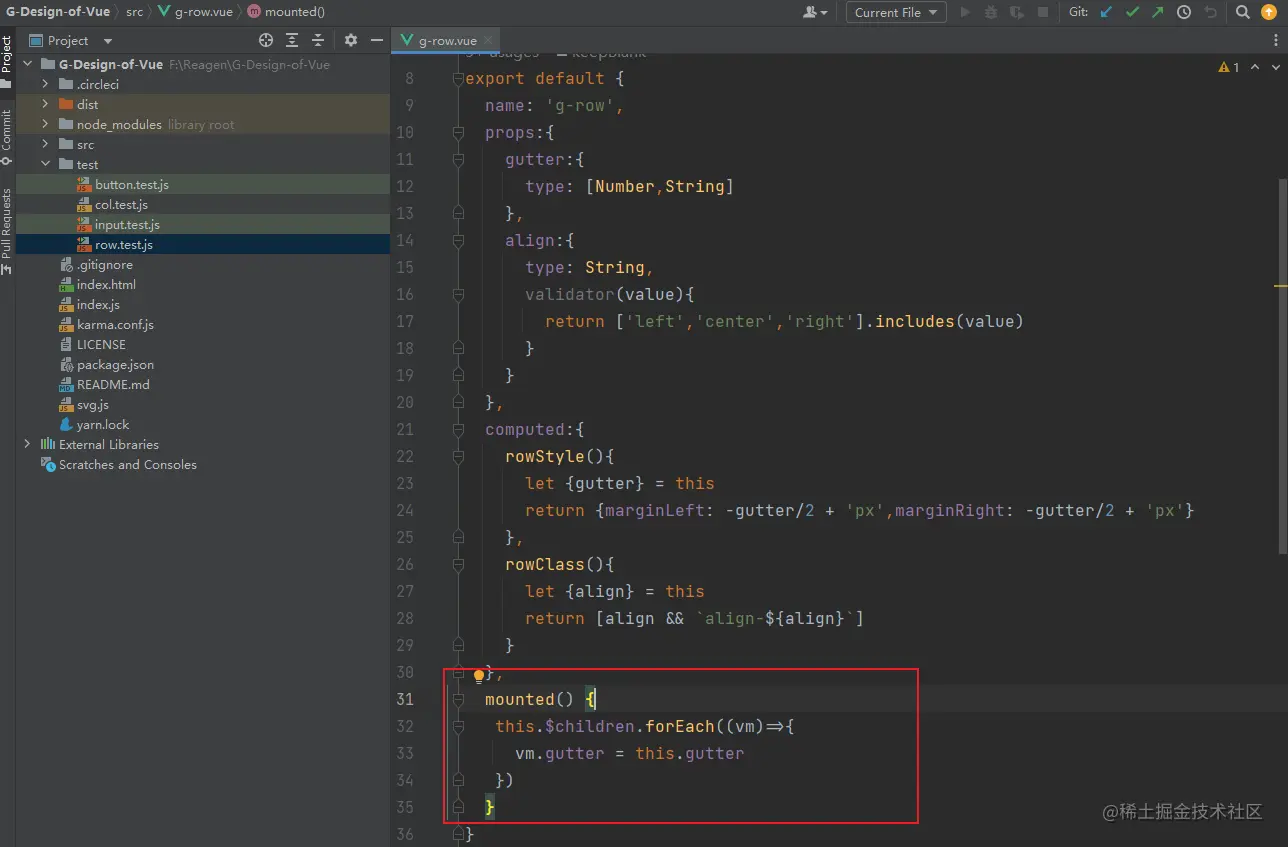Expand External Libraries node
The height and width of the screenshot is (847, 1288).
27,444
